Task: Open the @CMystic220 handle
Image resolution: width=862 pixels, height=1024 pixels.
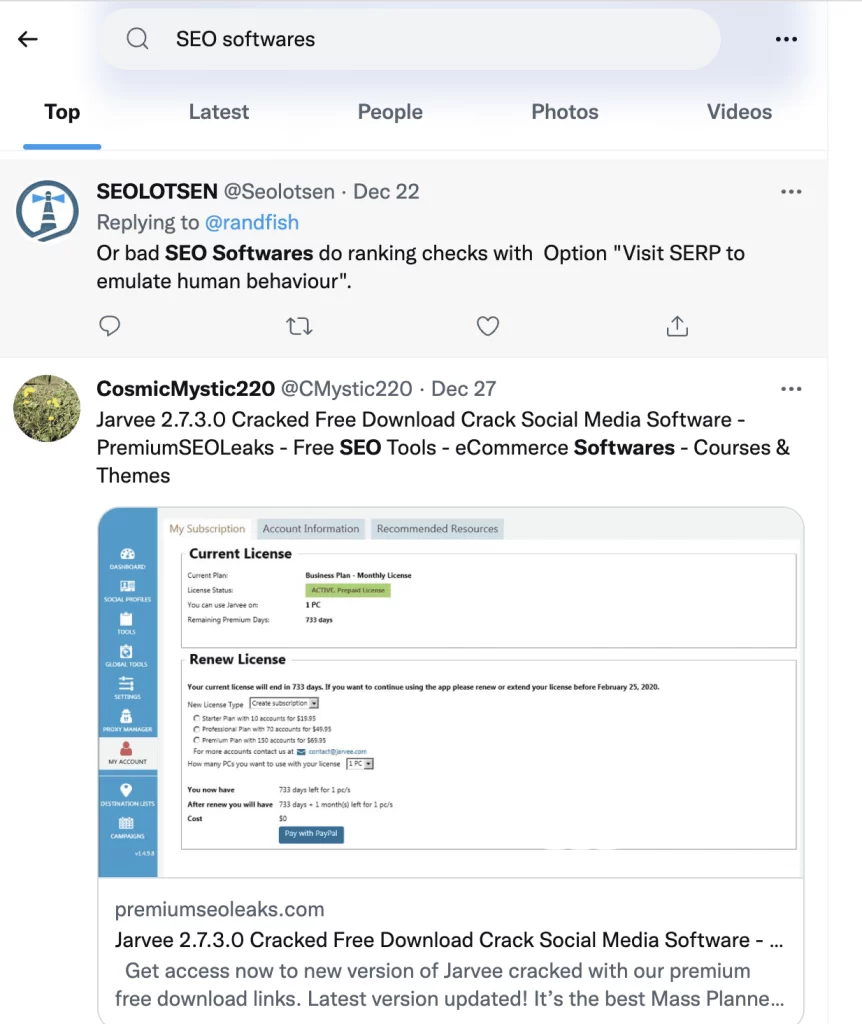Action: coord(347,389)
